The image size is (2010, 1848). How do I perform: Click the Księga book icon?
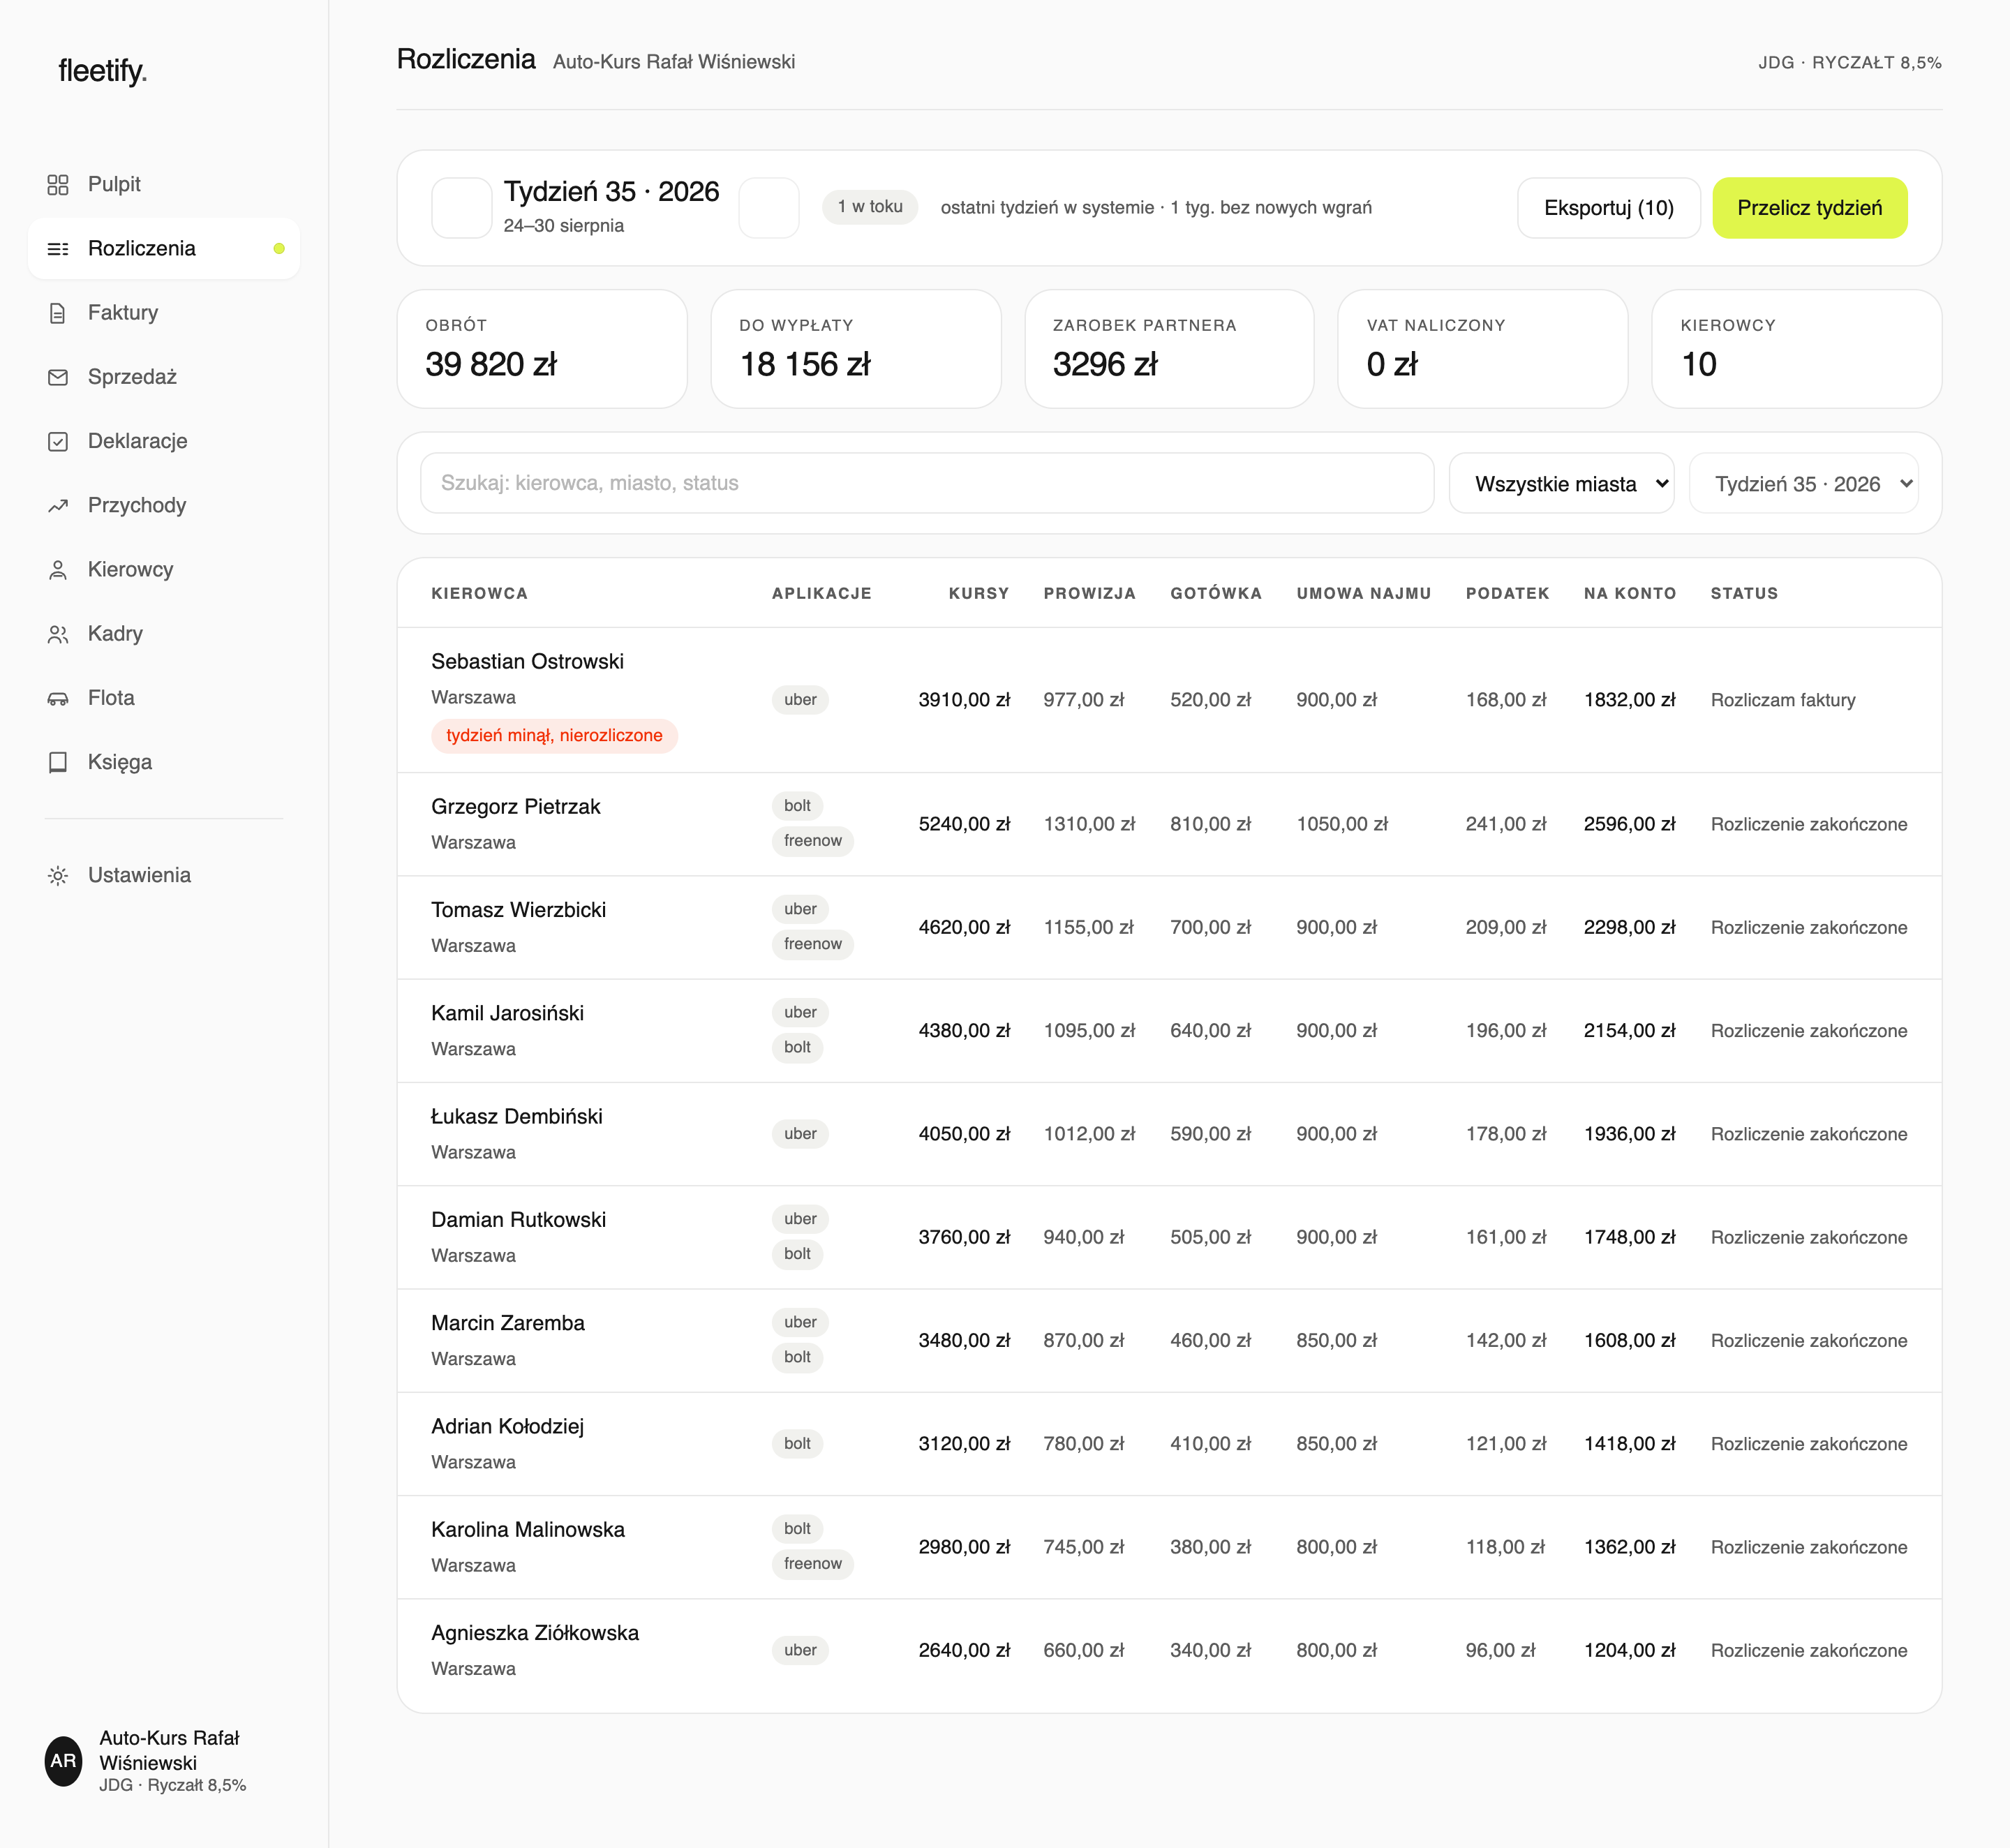coord(58,762)
